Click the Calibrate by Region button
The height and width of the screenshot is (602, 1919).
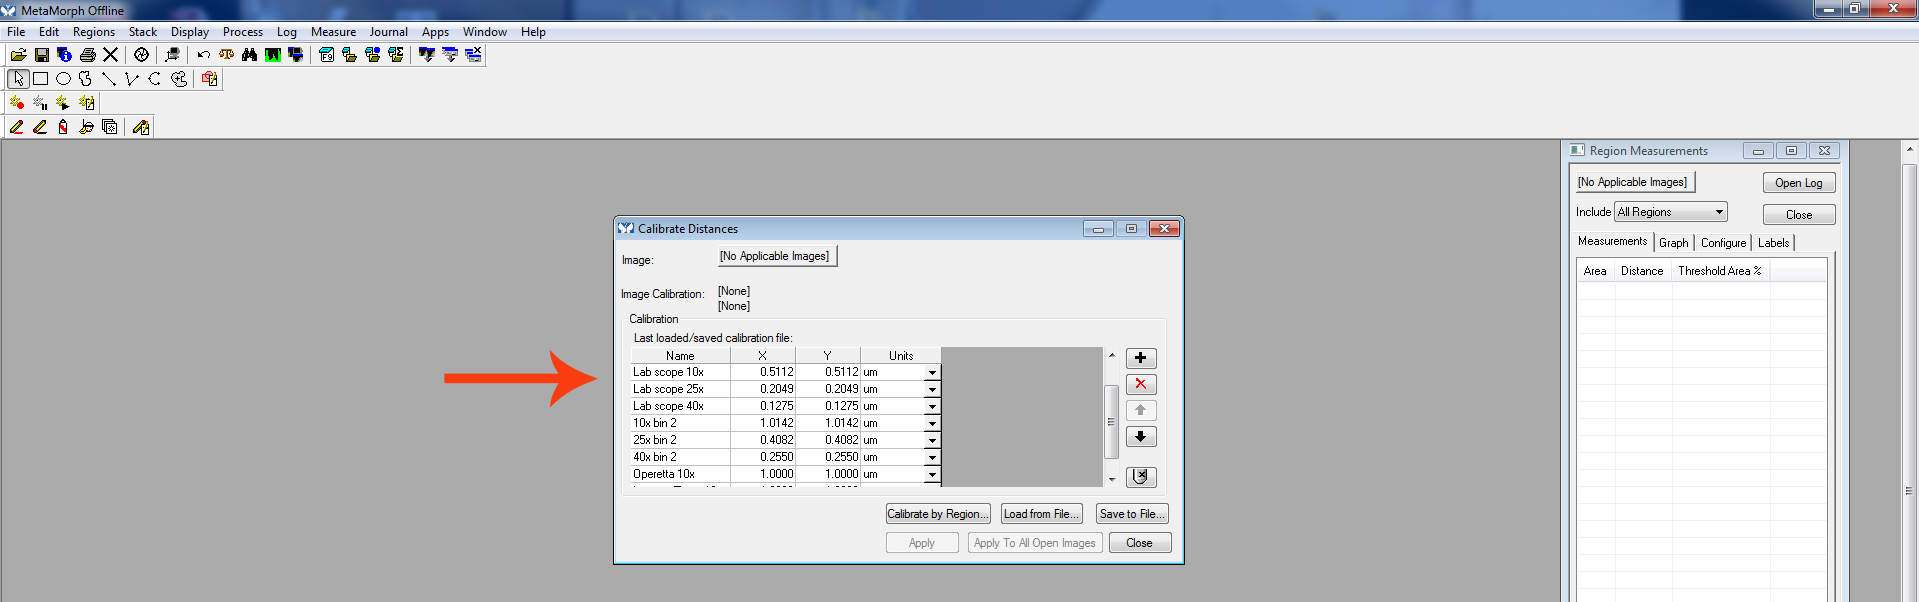point(938,514)
